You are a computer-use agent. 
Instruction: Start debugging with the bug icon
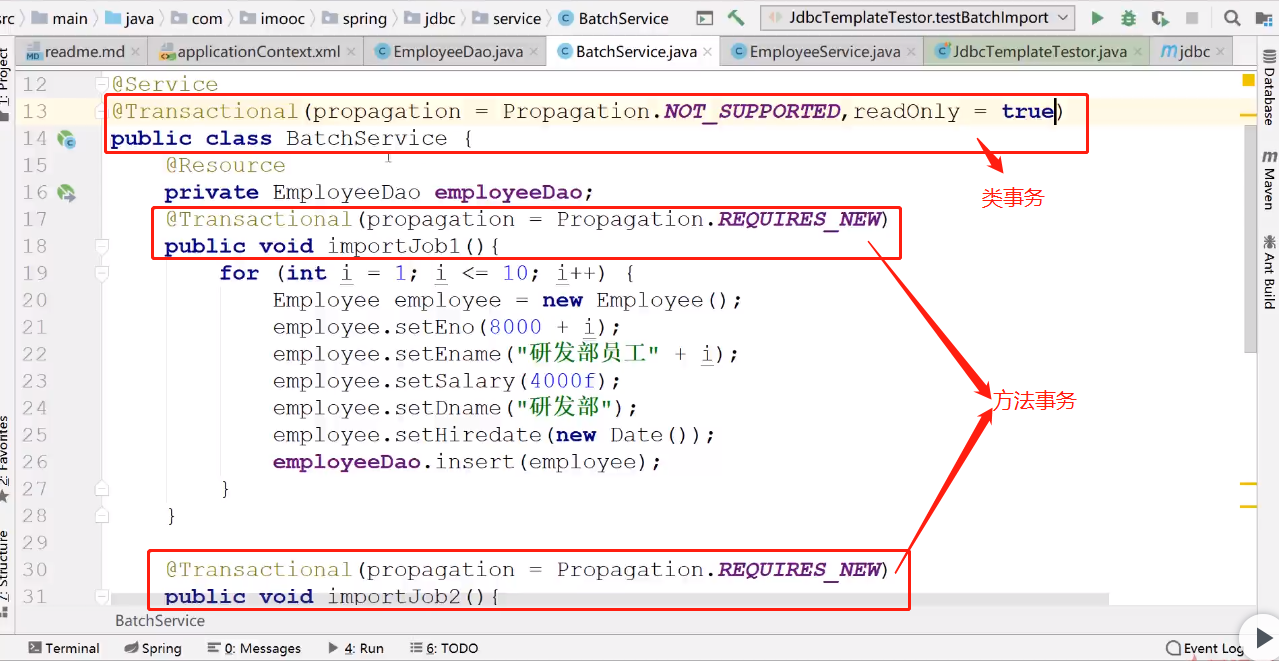tap(1128, 18)
